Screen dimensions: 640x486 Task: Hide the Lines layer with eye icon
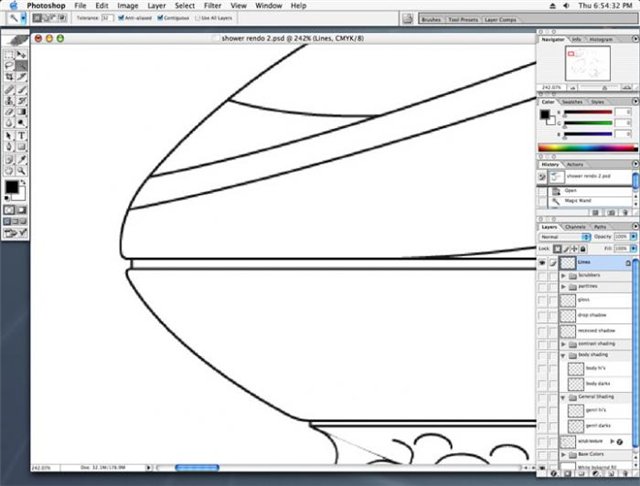542,263
